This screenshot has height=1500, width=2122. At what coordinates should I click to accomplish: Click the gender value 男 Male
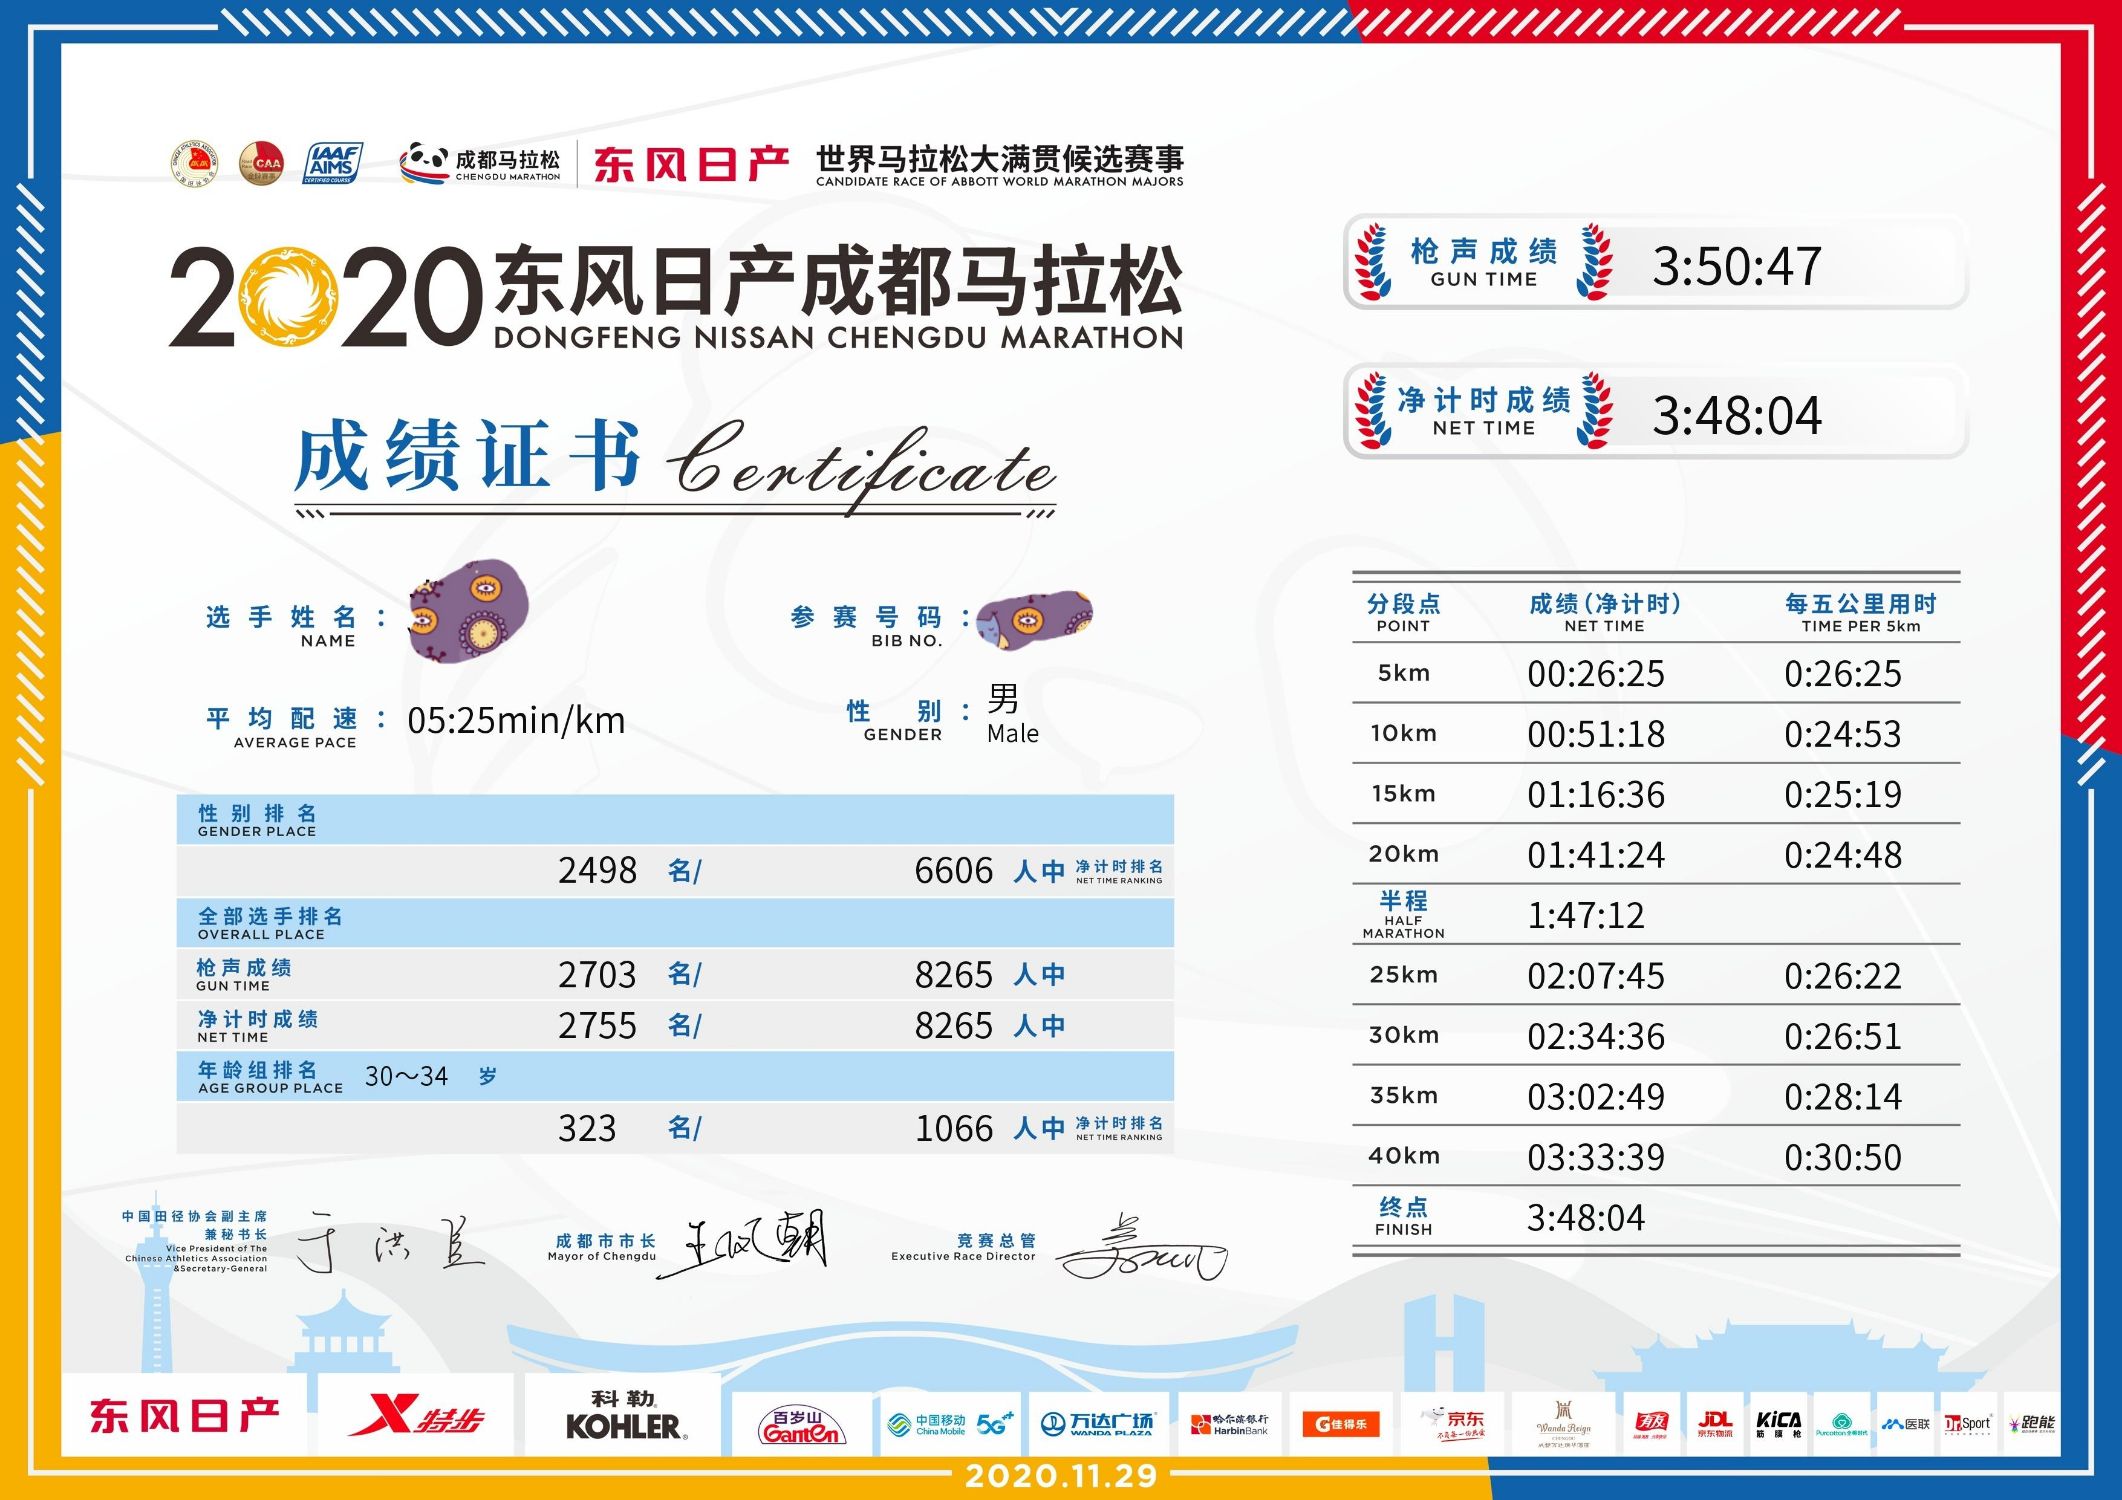(1012, 713)
